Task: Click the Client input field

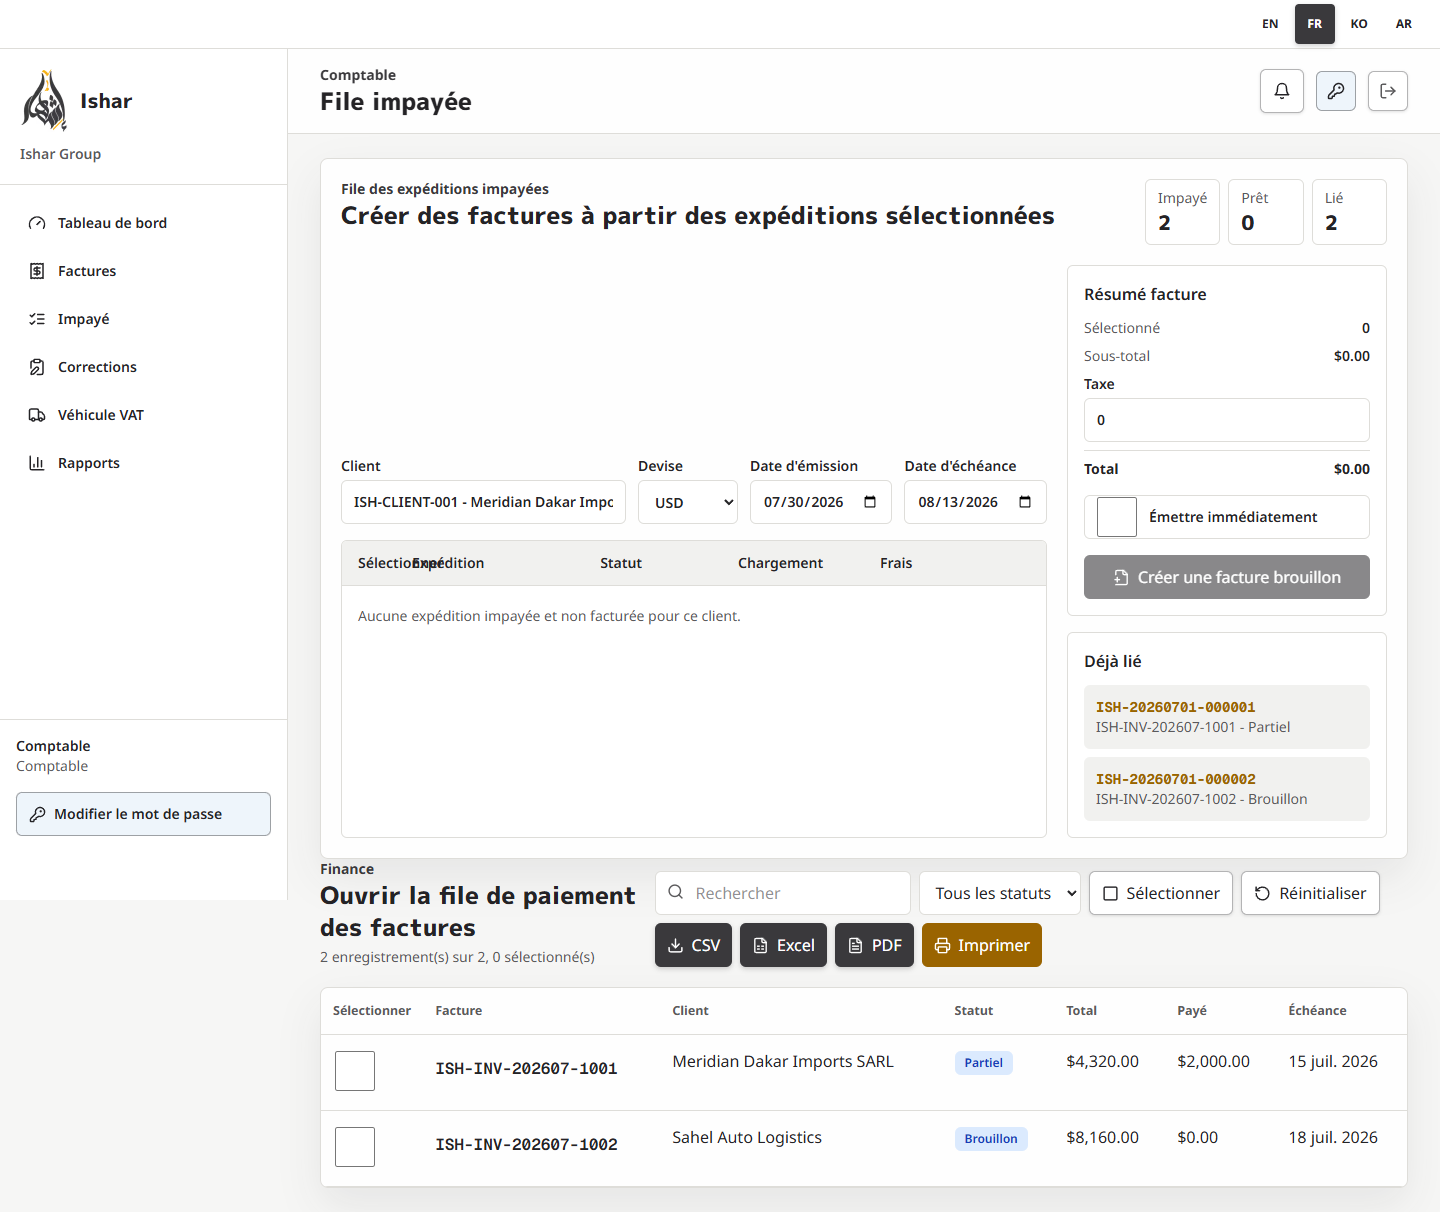Action: click(x=483, y=502)
